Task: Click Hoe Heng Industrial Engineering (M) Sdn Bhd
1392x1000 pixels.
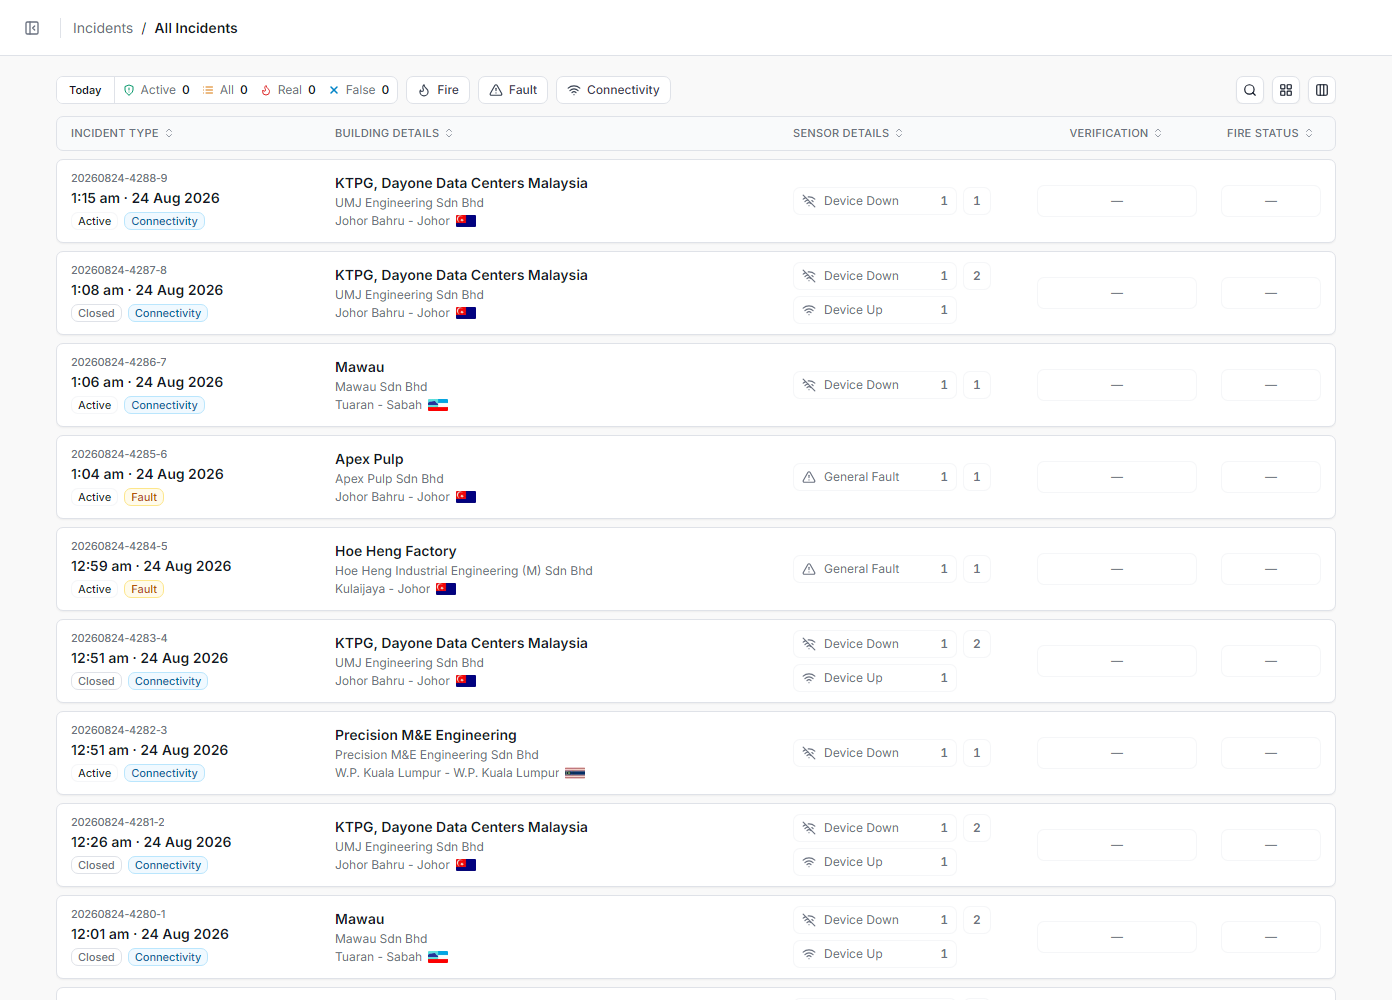Action: click(464, 571)
